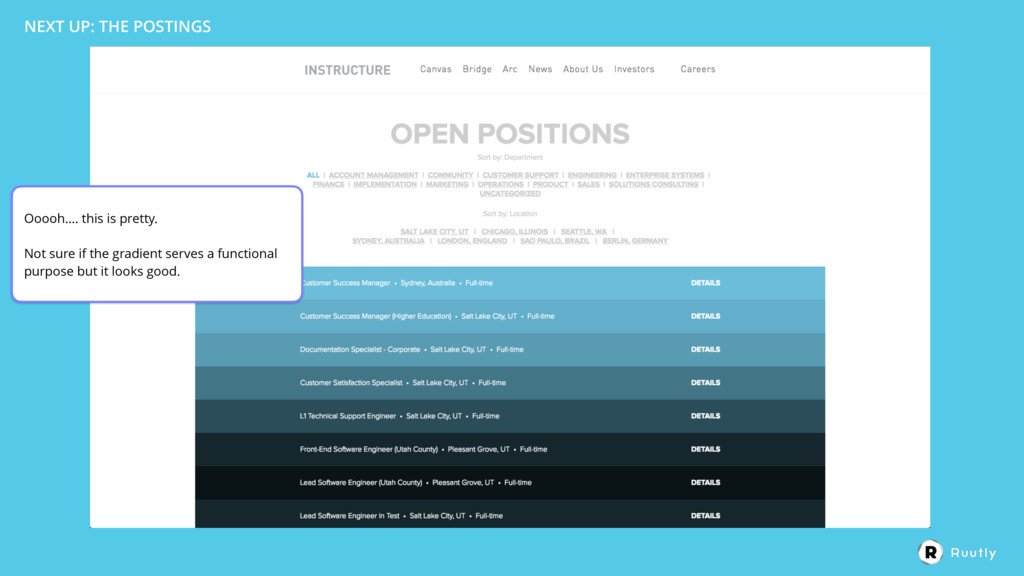This screenshot has height=576, width=1024.
Task: Click the INSTRUCTURE logo
Action: [347, 70]
